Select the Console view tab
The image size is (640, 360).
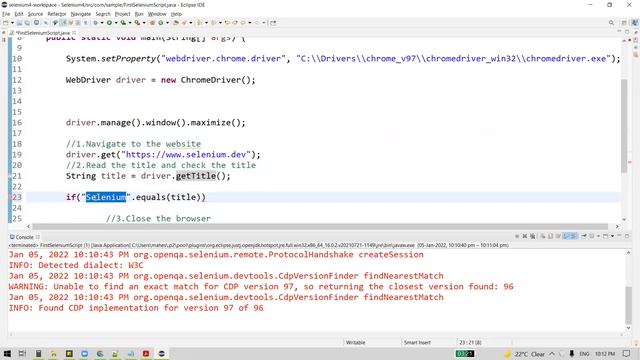pos(24,237)
